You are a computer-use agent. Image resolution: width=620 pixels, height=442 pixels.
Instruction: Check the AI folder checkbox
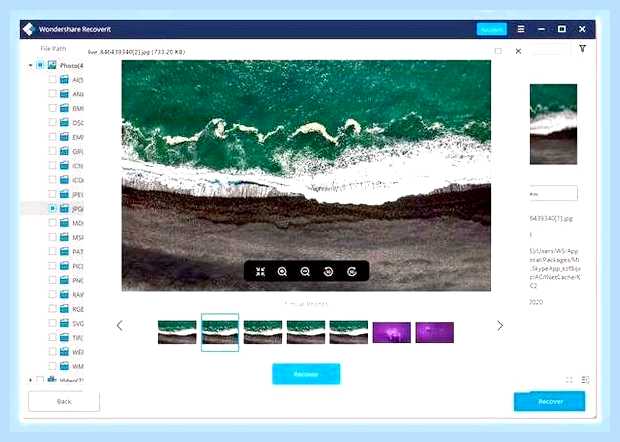point(52,79)
